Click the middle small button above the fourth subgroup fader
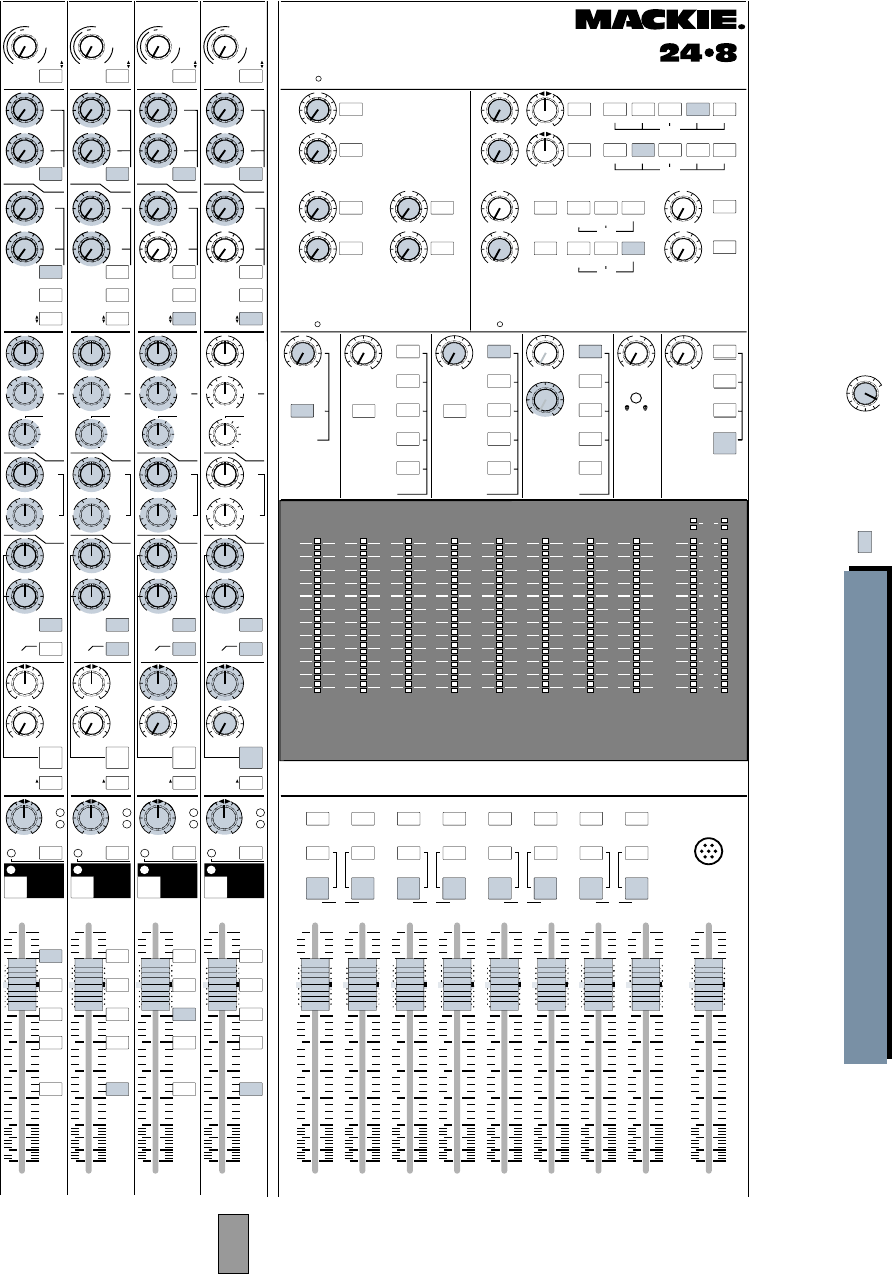 pyautogui.click(x=455, y=852)
